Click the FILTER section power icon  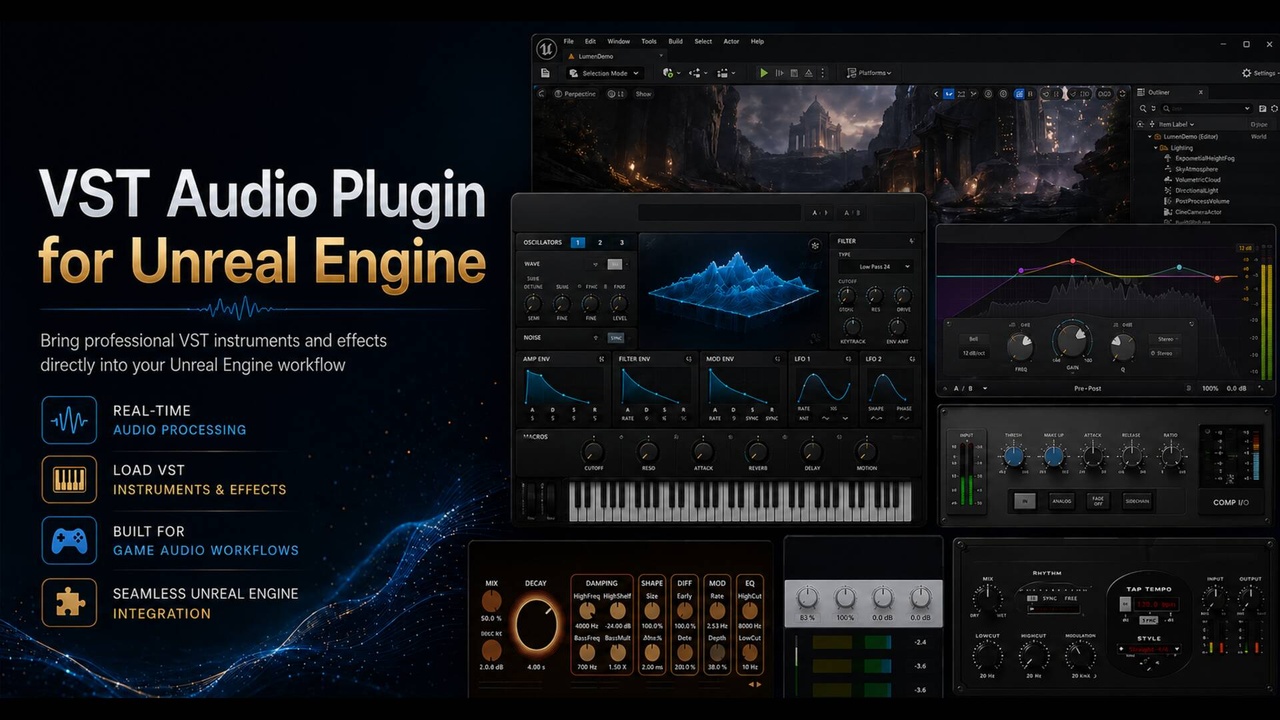[x=911, y=241]
